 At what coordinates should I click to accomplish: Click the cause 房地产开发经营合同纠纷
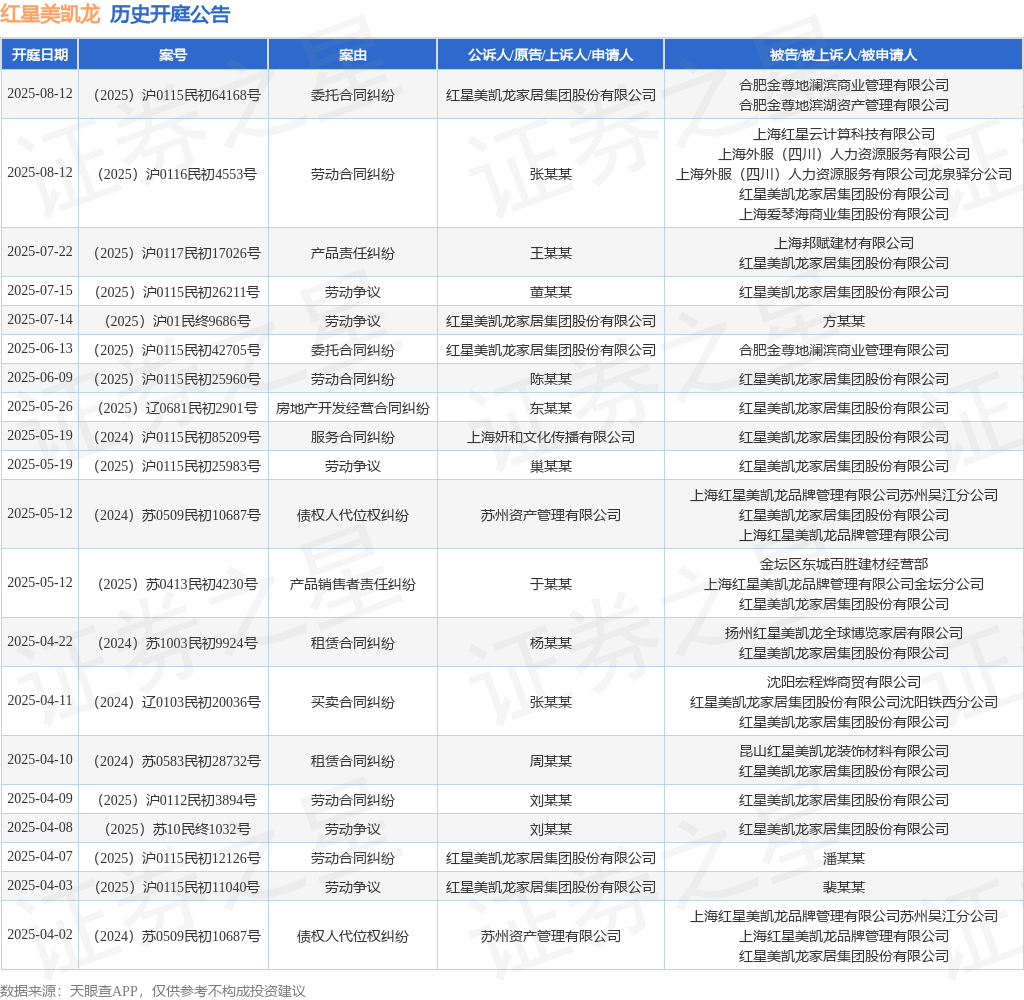pos(353,408)
